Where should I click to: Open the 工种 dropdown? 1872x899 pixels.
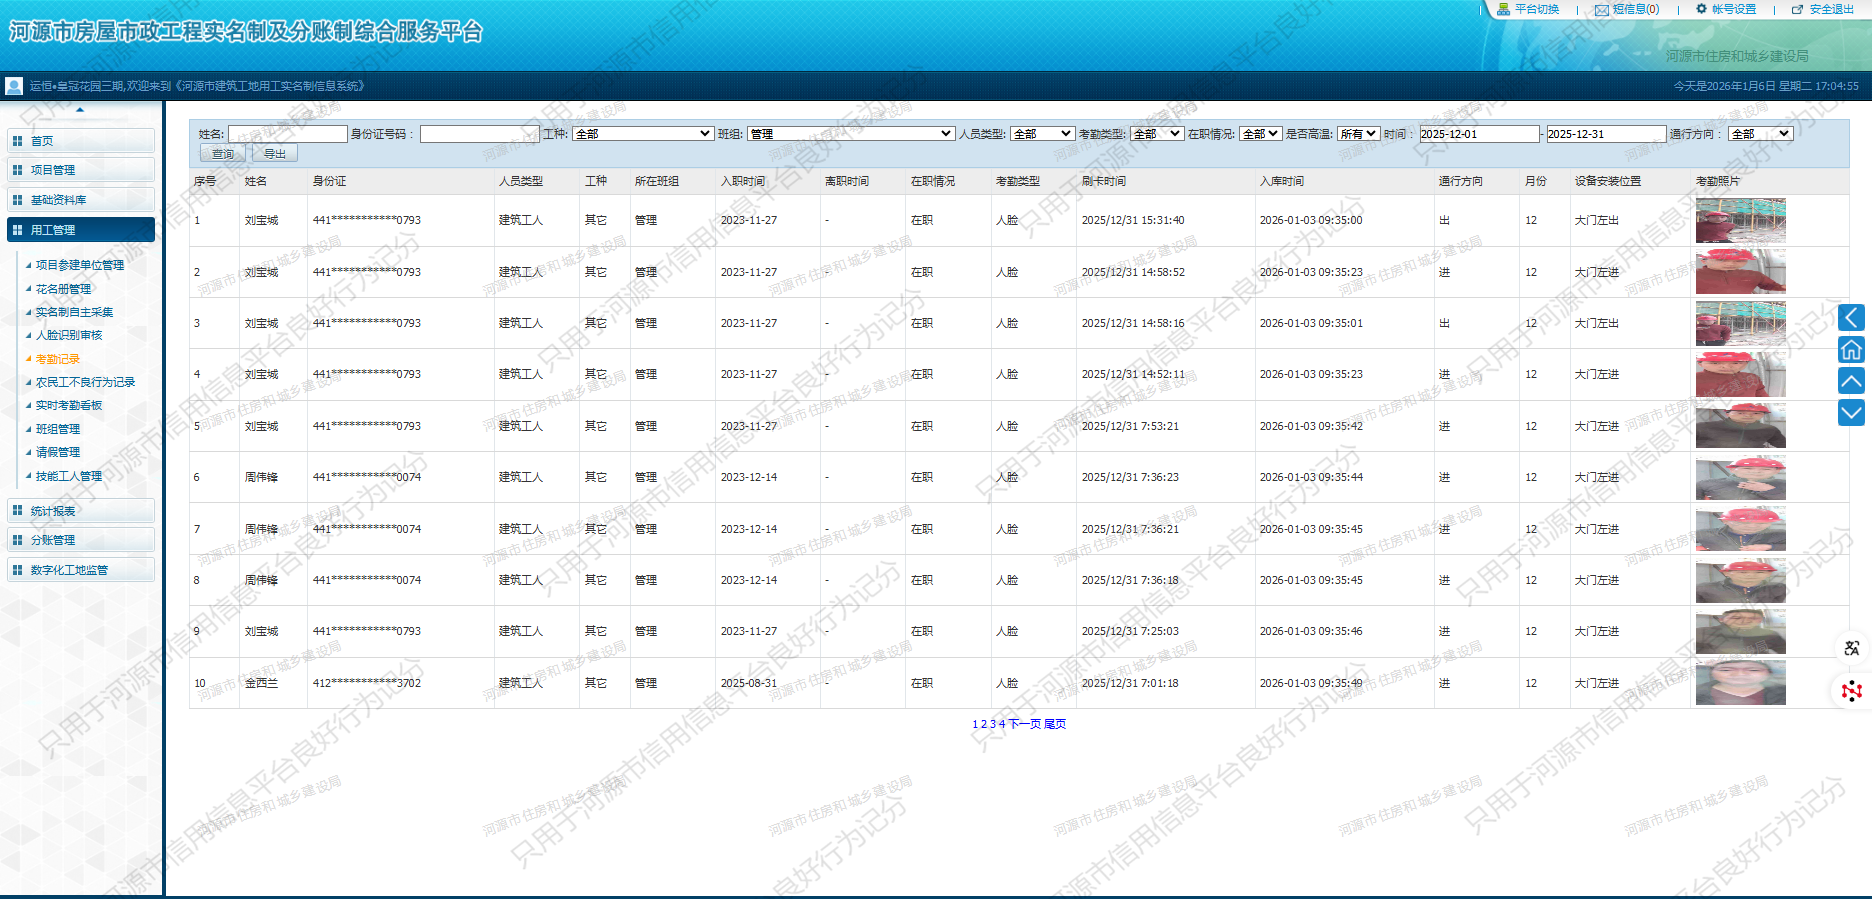(x=642, y=134)
